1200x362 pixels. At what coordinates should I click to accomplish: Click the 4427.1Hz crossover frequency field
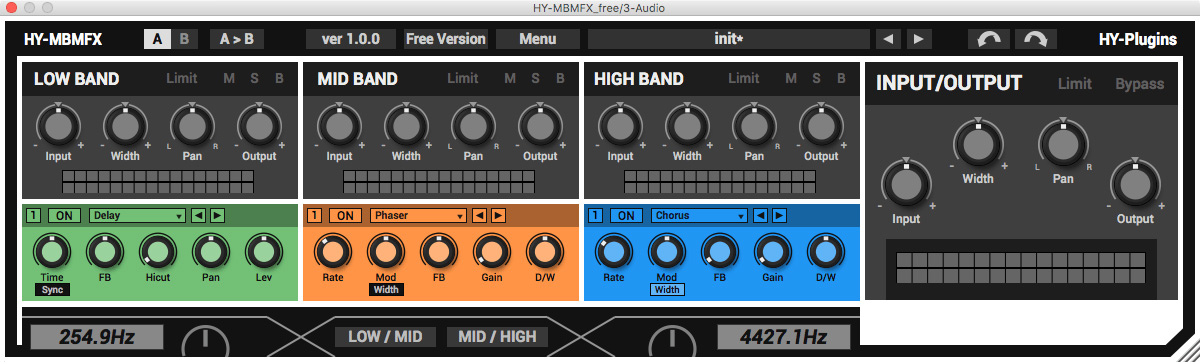783,337
